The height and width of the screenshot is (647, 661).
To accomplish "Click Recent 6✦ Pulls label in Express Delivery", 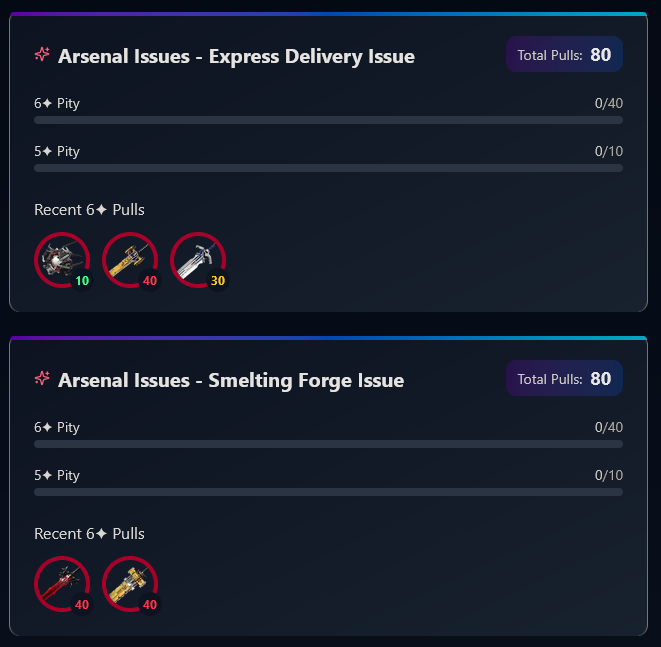I will coord(89,210).
